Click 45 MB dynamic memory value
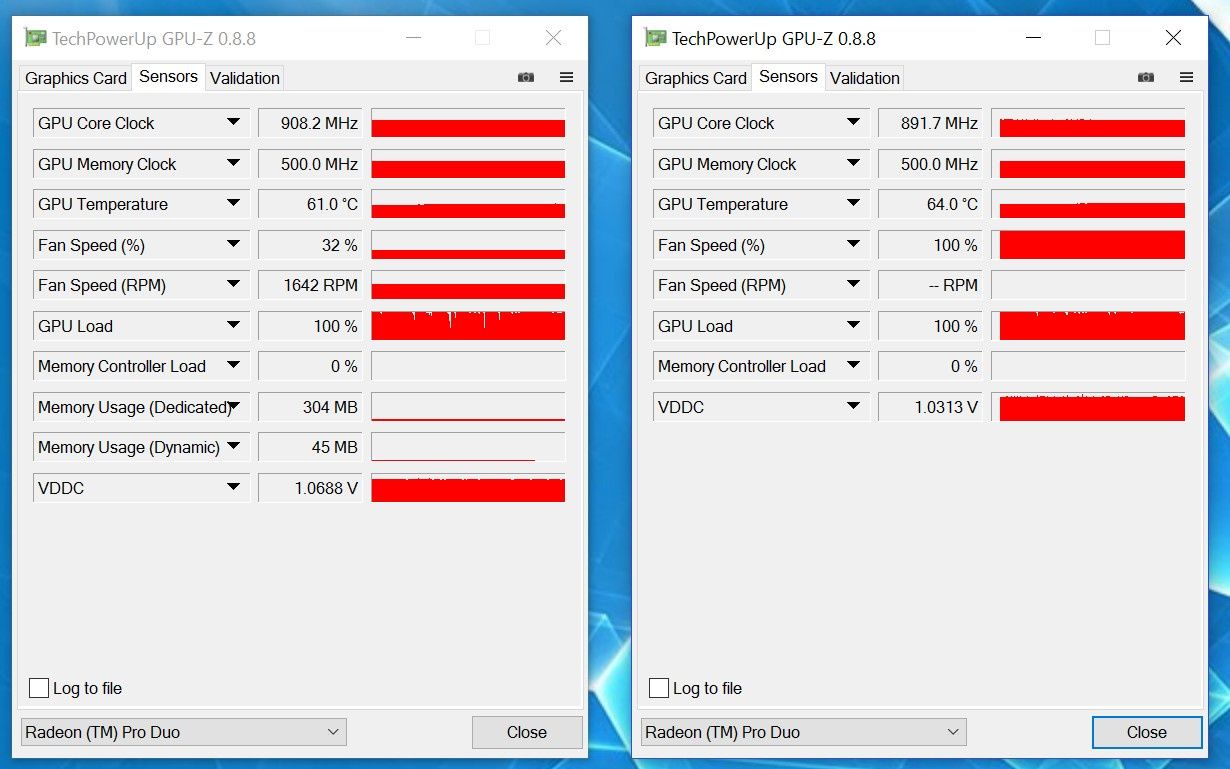1230x769 pixels. pos(311,447)
